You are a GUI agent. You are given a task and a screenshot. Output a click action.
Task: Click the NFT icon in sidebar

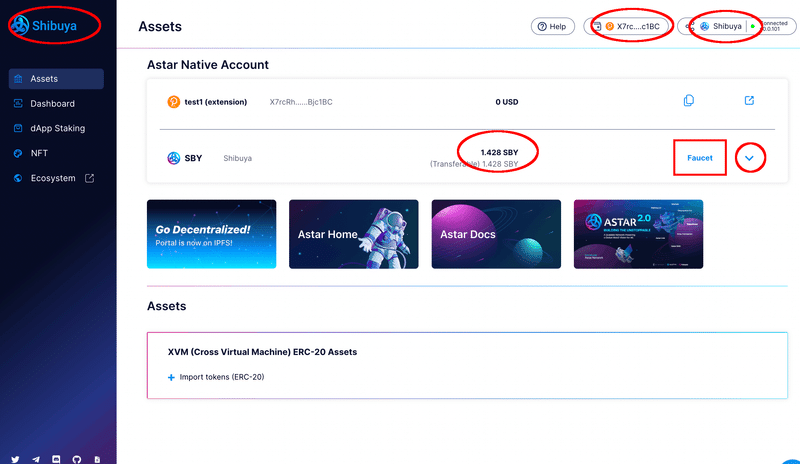(18, 153)
